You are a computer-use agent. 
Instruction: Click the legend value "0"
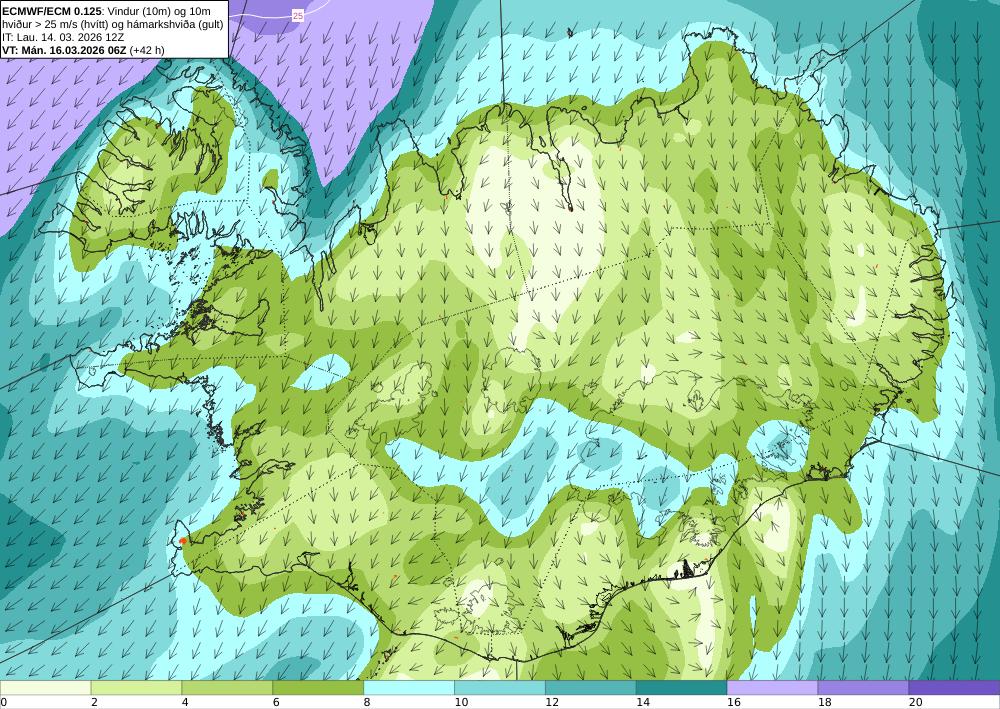pos(4,702)
